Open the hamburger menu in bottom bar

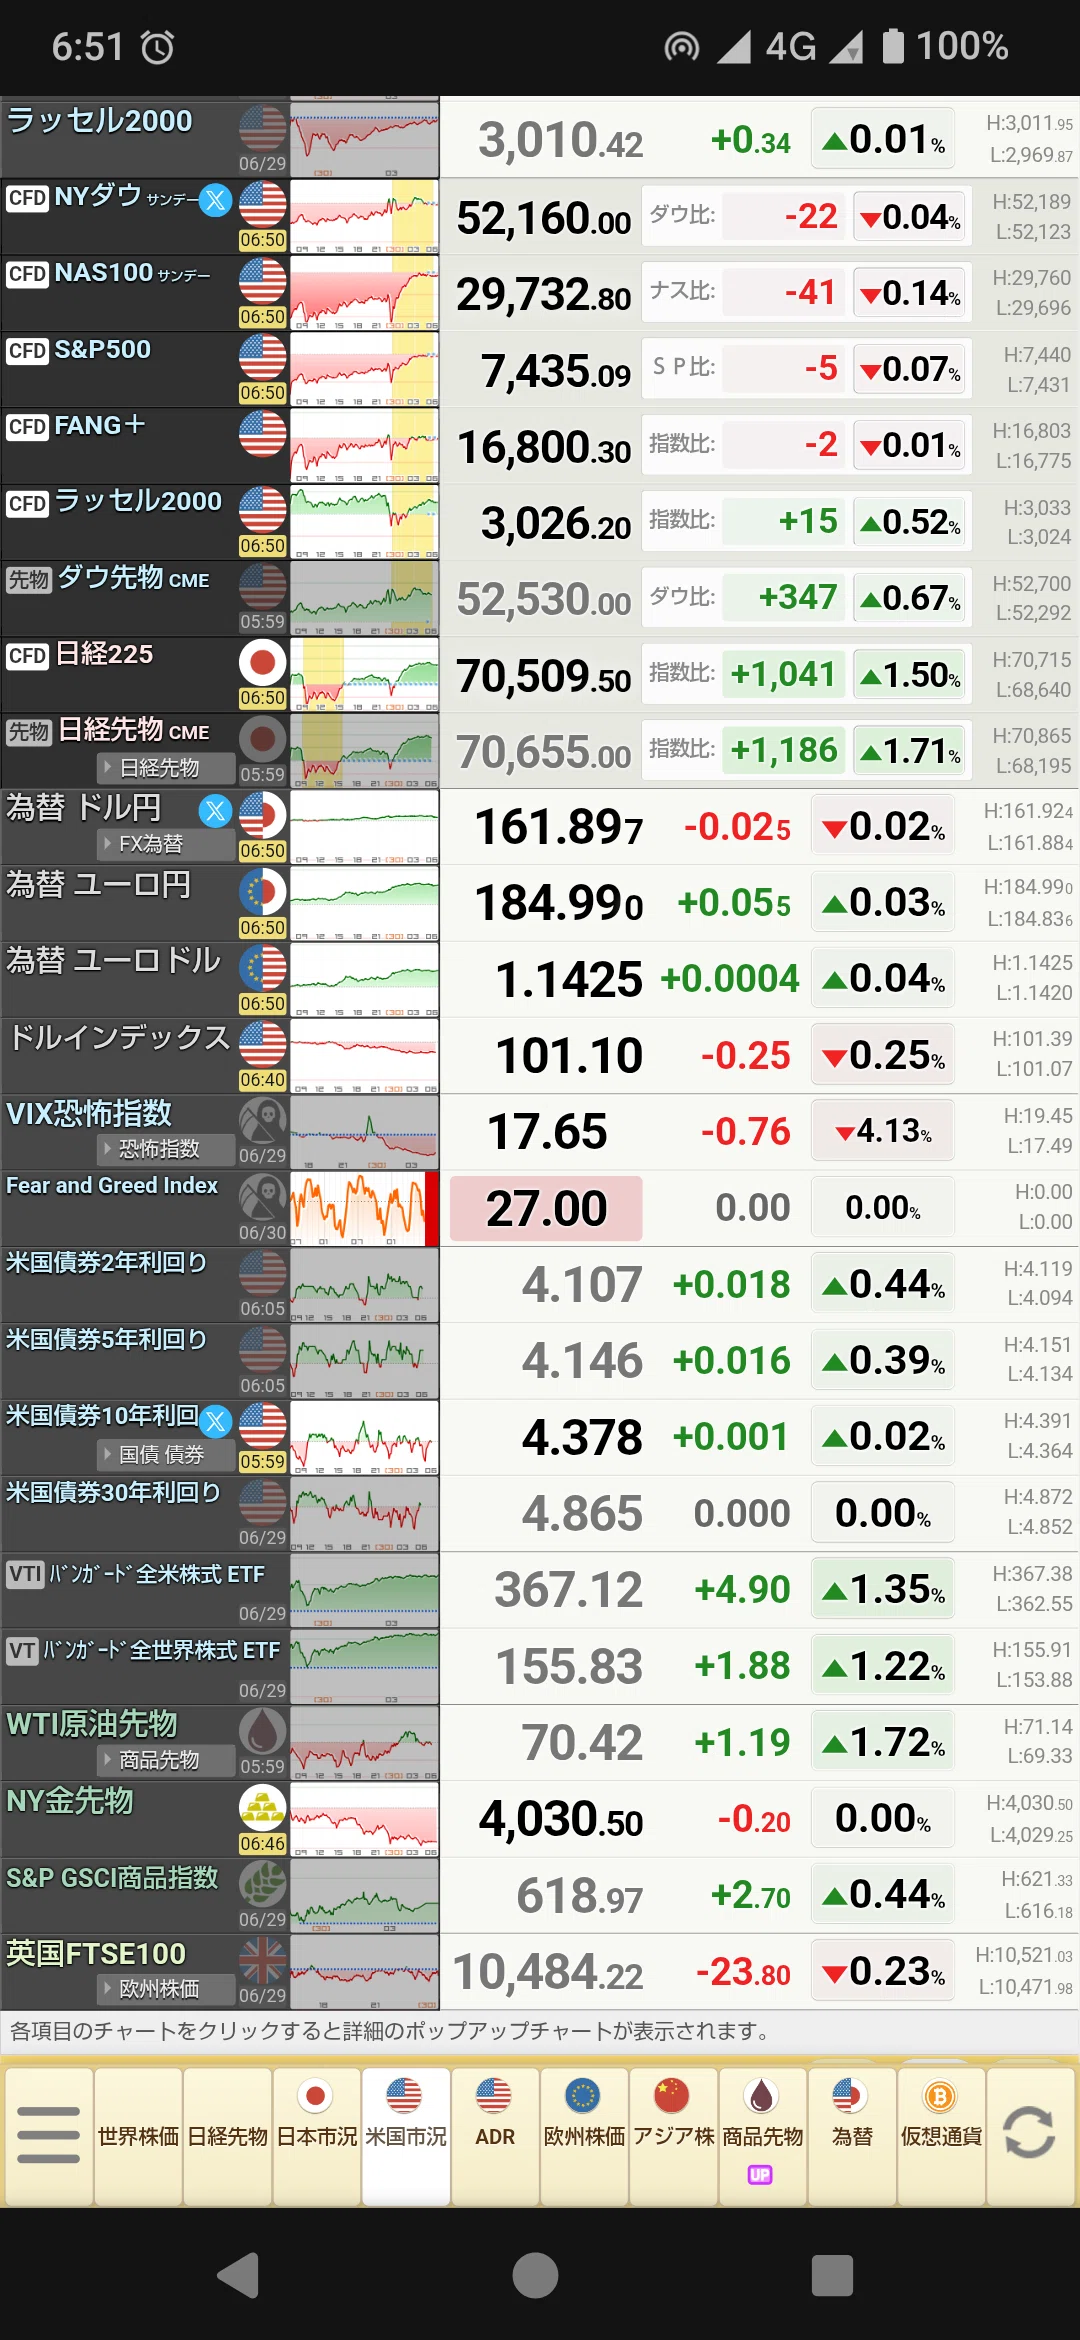click(x=48, y=2135)
